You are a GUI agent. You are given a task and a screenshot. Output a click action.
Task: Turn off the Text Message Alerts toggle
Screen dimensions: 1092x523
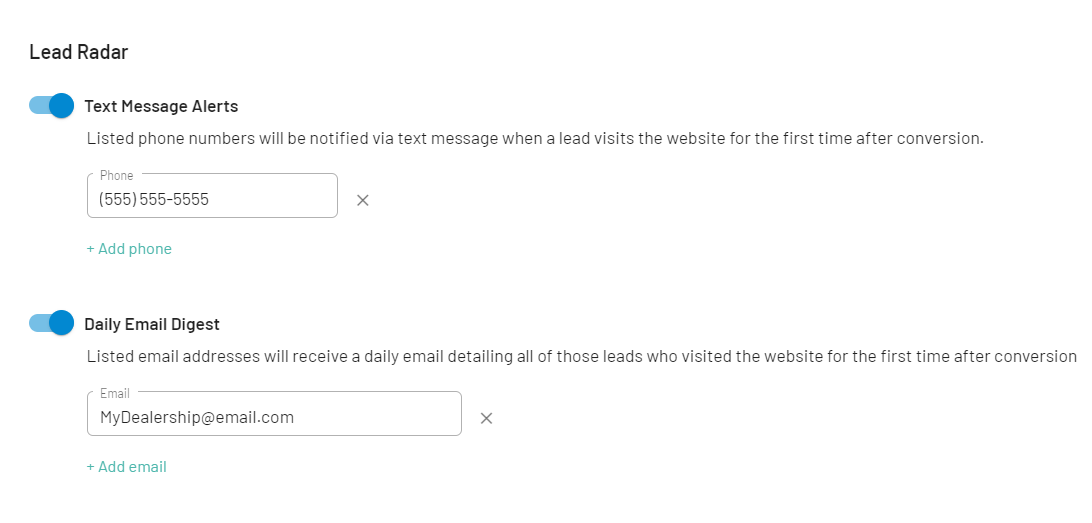(51, 105)
